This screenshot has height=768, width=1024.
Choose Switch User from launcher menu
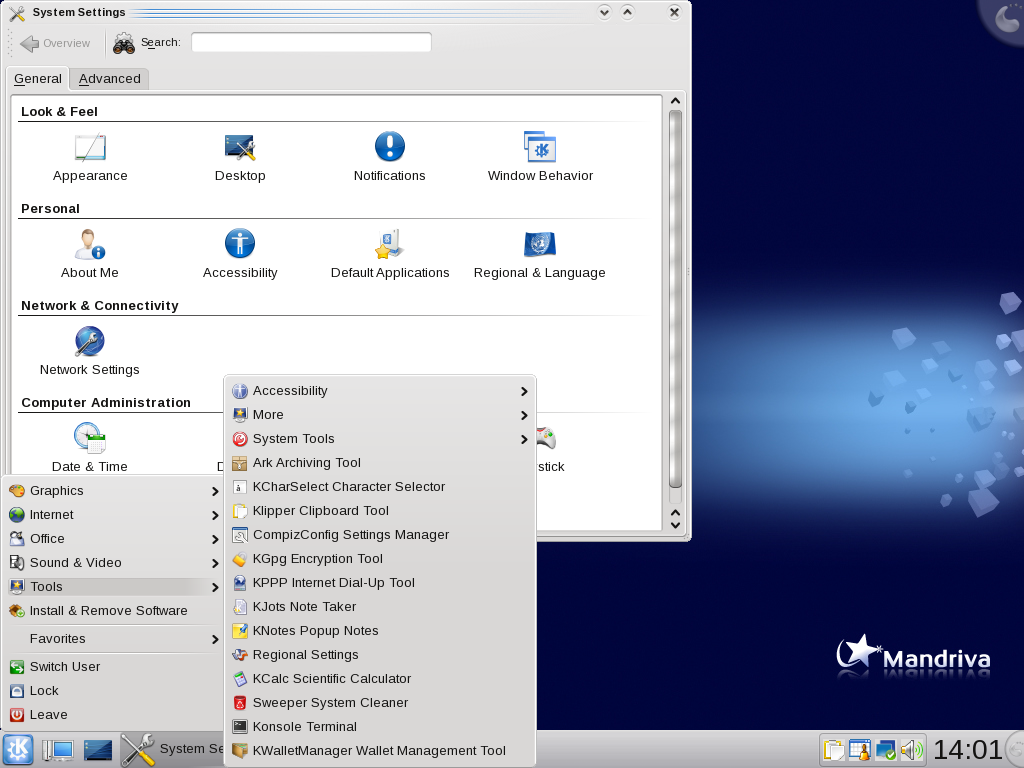[114, 667]
